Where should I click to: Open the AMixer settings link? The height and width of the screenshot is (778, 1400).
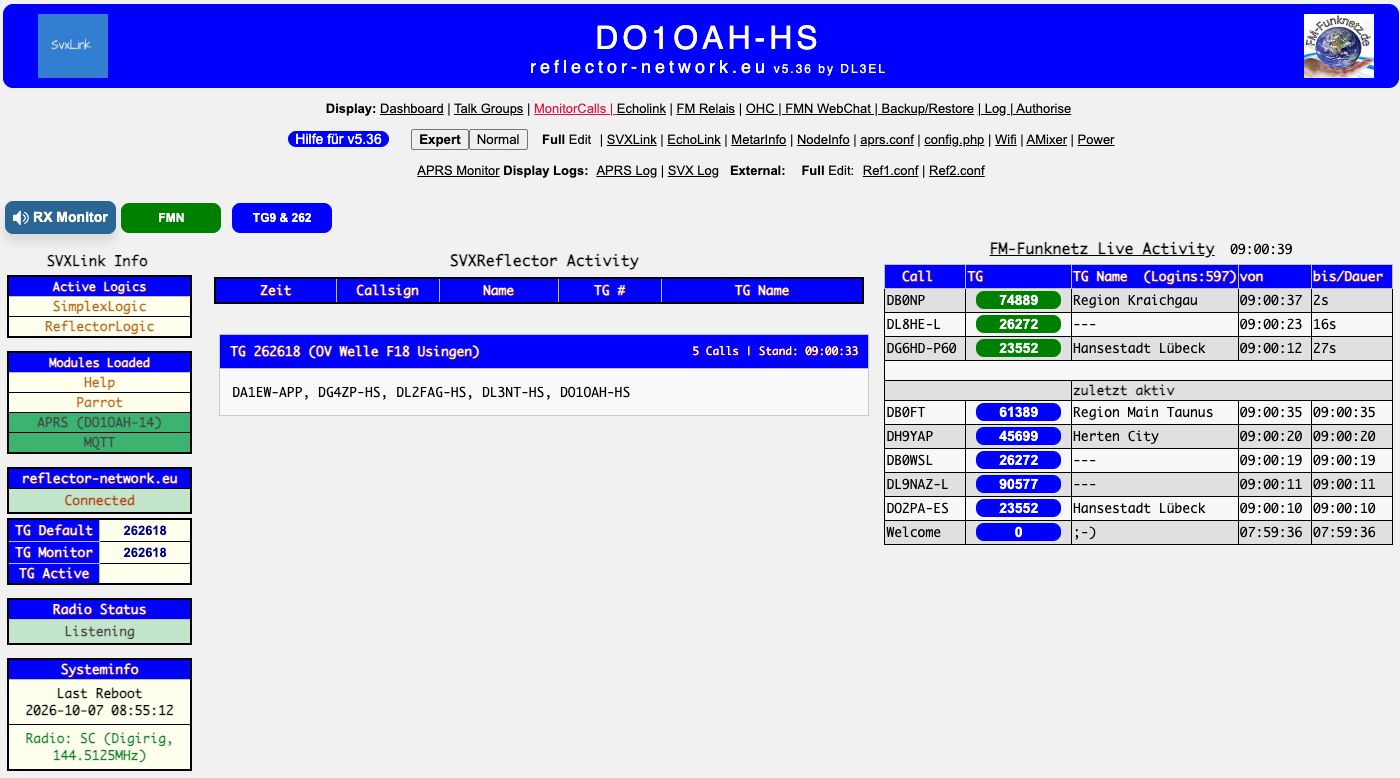point(1046,139)
